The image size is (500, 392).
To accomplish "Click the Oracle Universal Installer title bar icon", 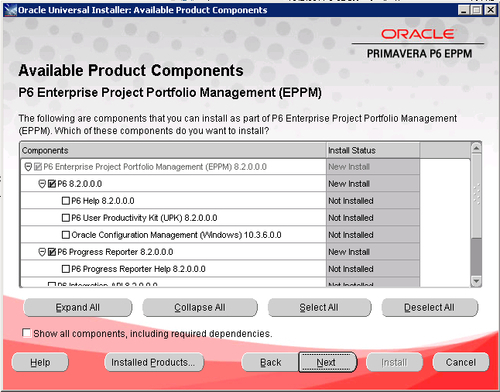I will pyautogui.click(x=11, y=10).
